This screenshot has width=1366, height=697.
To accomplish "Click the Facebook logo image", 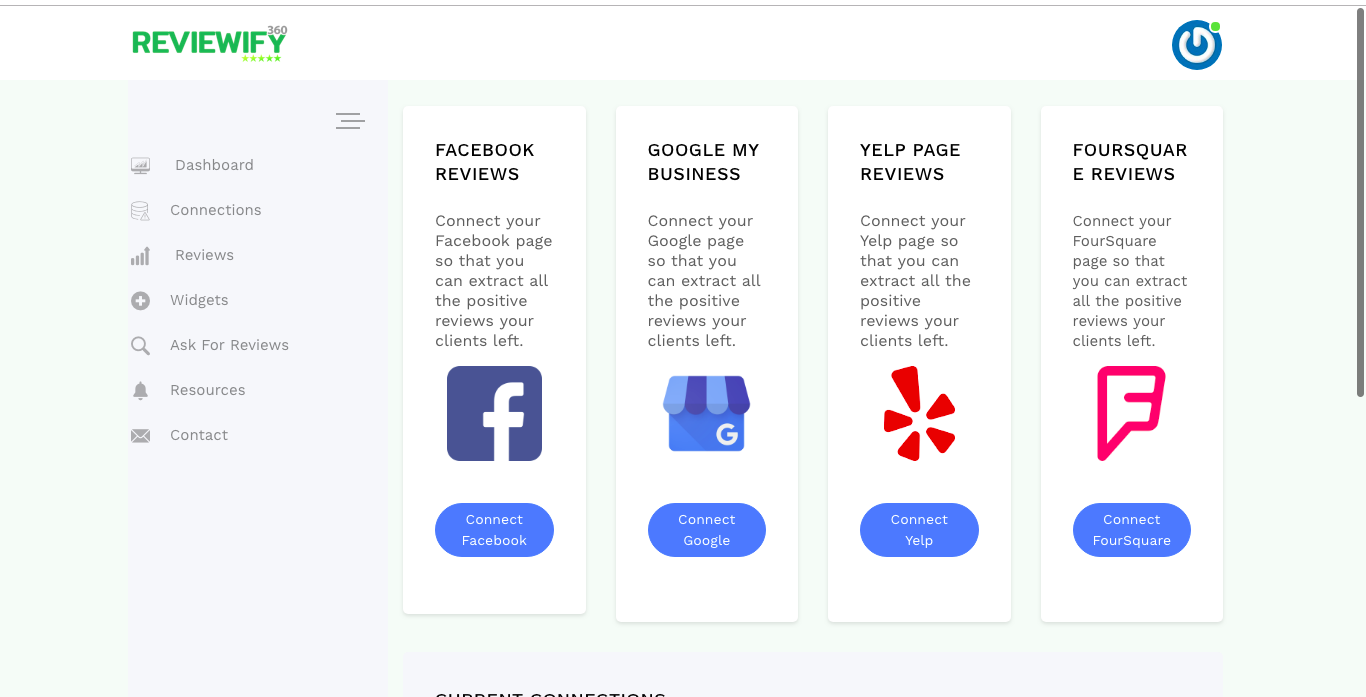I will [x=494, y=413].
